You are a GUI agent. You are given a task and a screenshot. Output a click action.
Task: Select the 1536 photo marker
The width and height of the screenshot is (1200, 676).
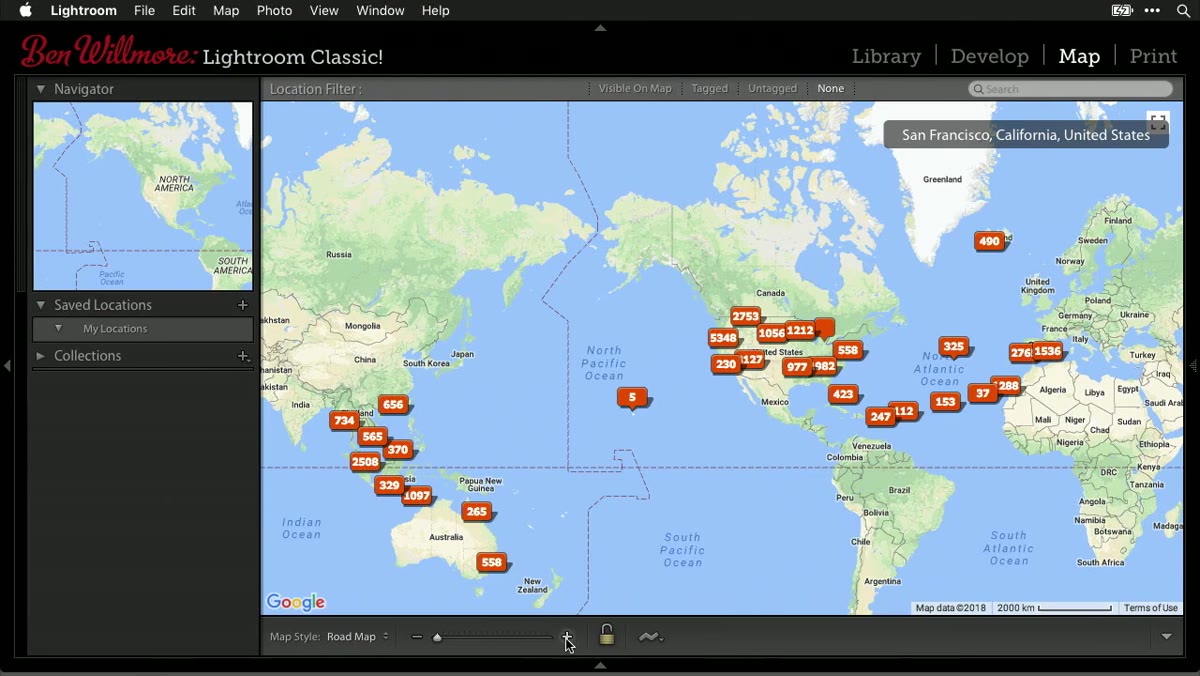click(x=1047, y=351)
